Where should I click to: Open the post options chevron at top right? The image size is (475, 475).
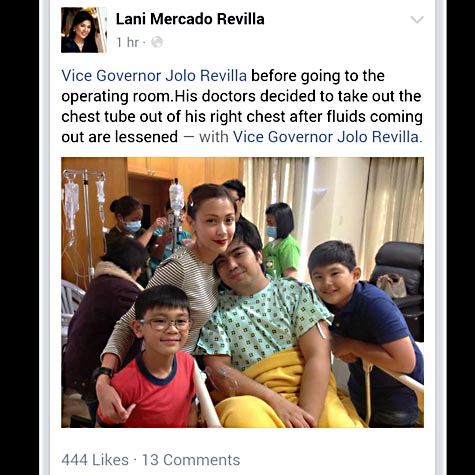click(x=417, y=20)
